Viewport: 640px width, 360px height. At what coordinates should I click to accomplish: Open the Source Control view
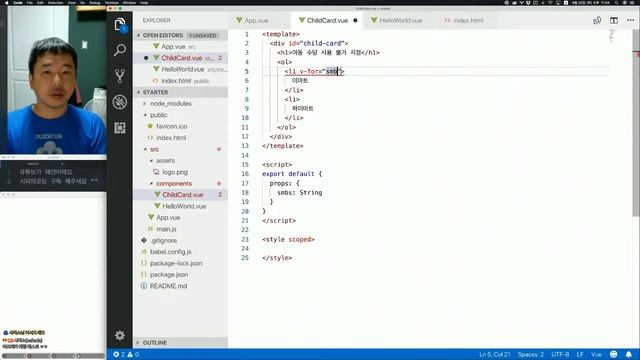(120, 76)
